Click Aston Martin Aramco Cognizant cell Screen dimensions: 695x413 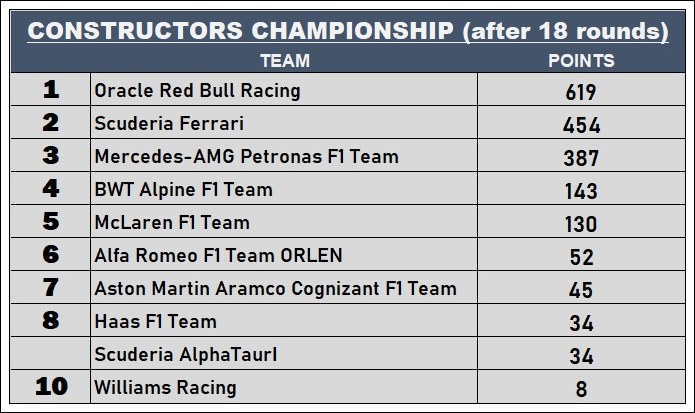tap(284, 288)
